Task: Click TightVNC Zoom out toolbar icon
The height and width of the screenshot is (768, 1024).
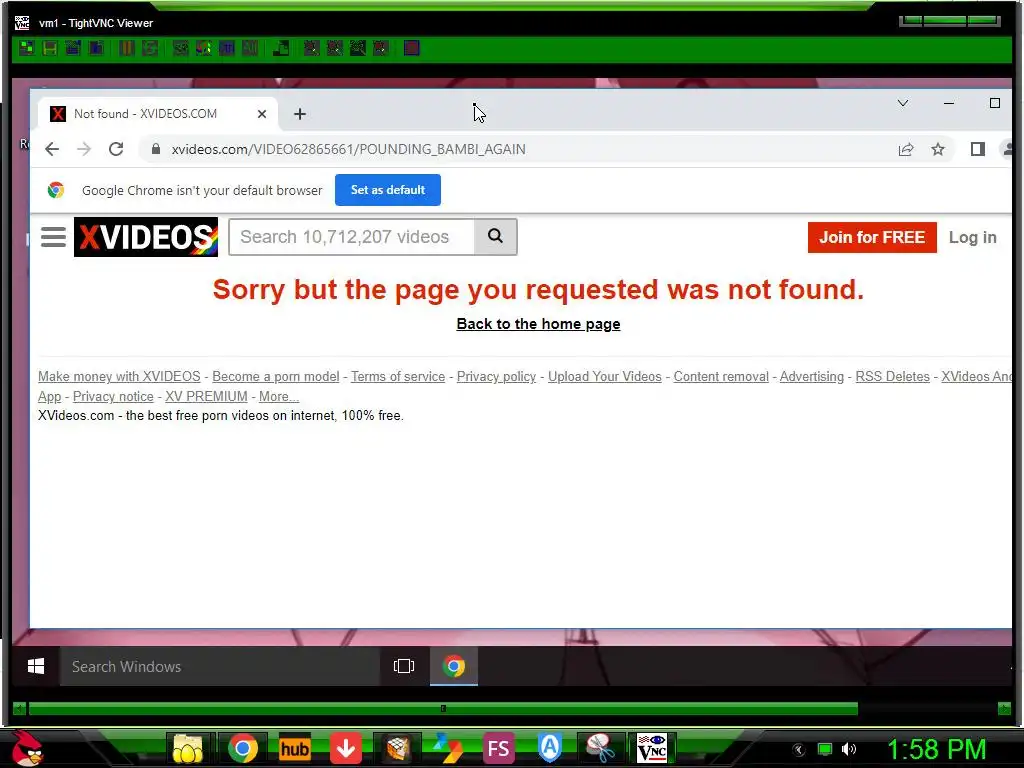Action: tap(334, 48)
